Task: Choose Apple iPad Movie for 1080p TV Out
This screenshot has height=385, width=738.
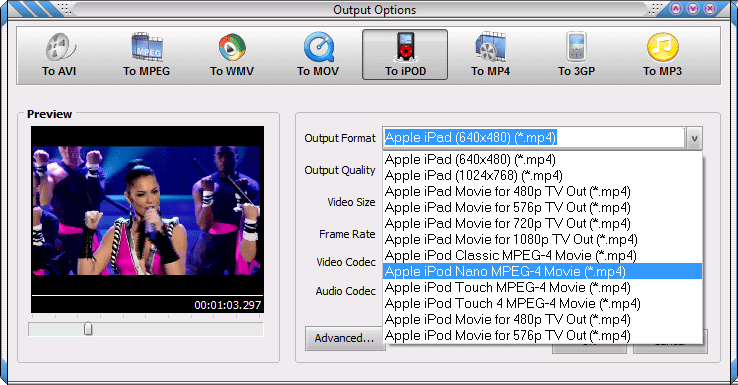Action: tap(542, 240)
